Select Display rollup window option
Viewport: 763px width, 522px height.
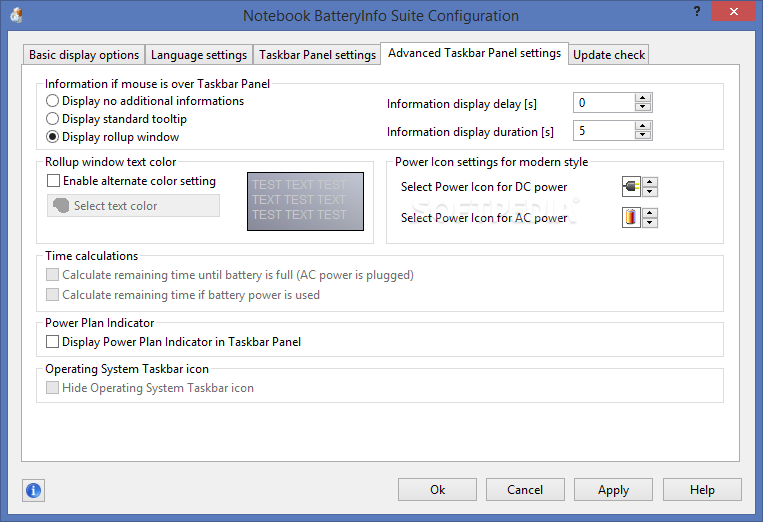click(x=112, y=137)
